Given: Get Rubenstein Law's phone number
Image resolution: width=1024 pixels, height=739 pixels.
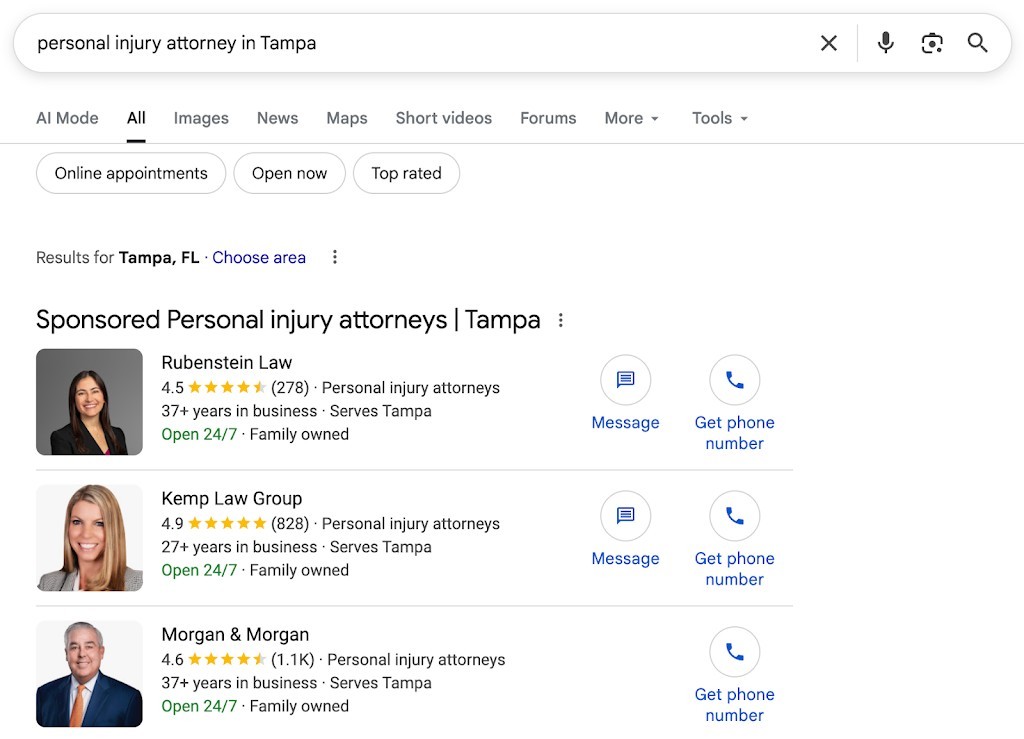Looking at the screenshot, I should tap(734, 380).
